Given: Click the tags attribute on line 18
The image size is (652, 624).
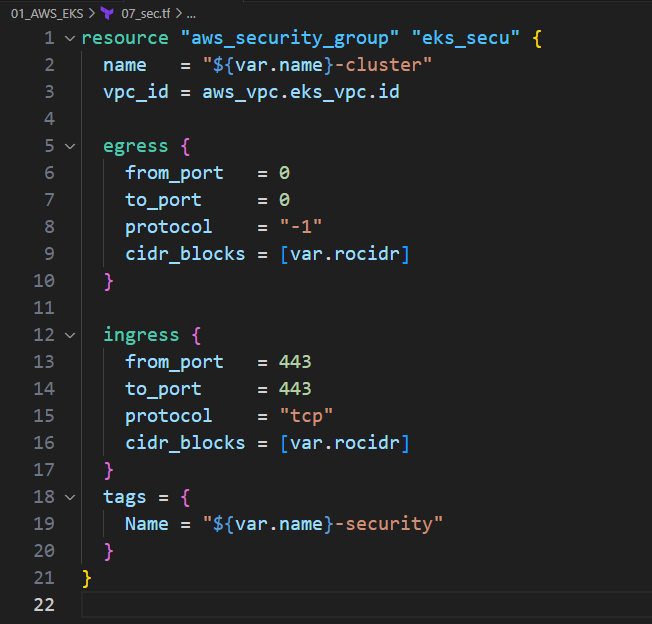Looking at the screenshot, I should 125,498.
